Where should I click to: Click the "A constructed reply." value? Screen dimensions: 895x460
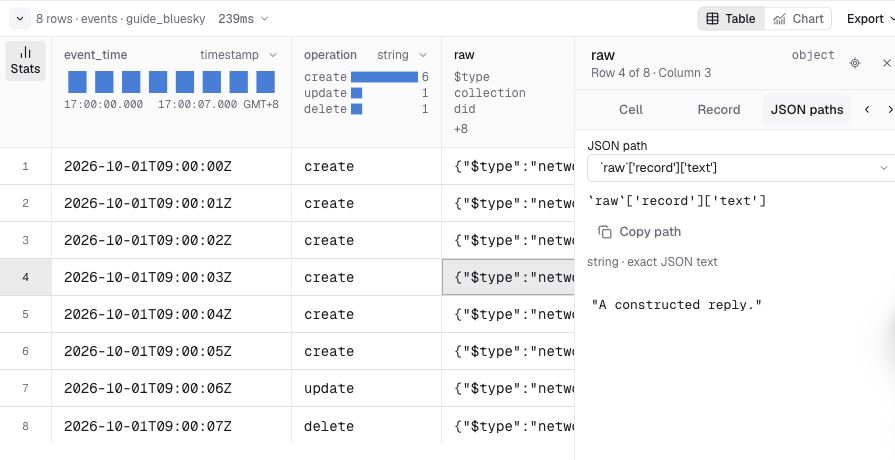pyautogui.click(x=677, y=305)
